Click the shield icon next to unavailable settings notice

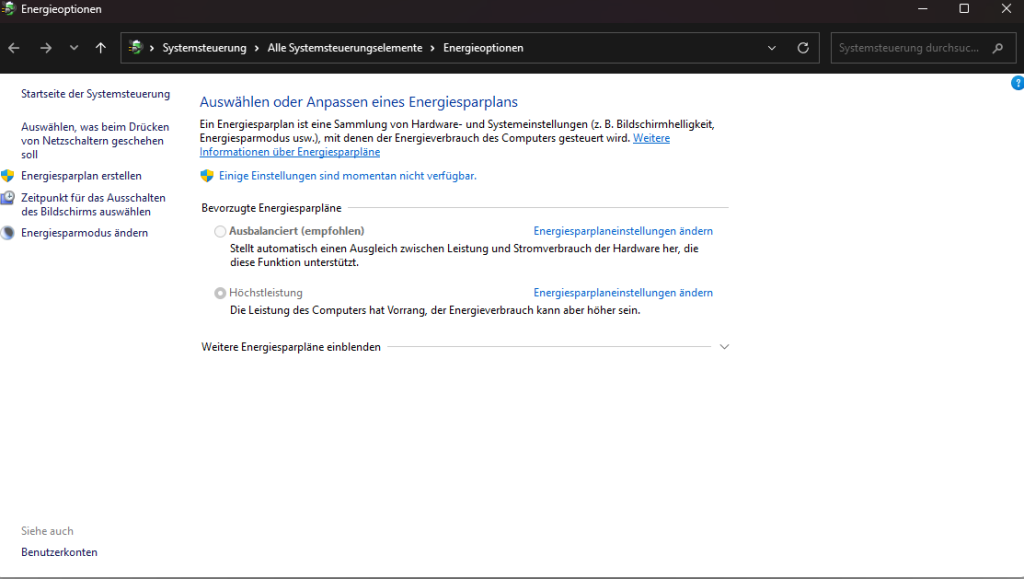pos(207,175)
